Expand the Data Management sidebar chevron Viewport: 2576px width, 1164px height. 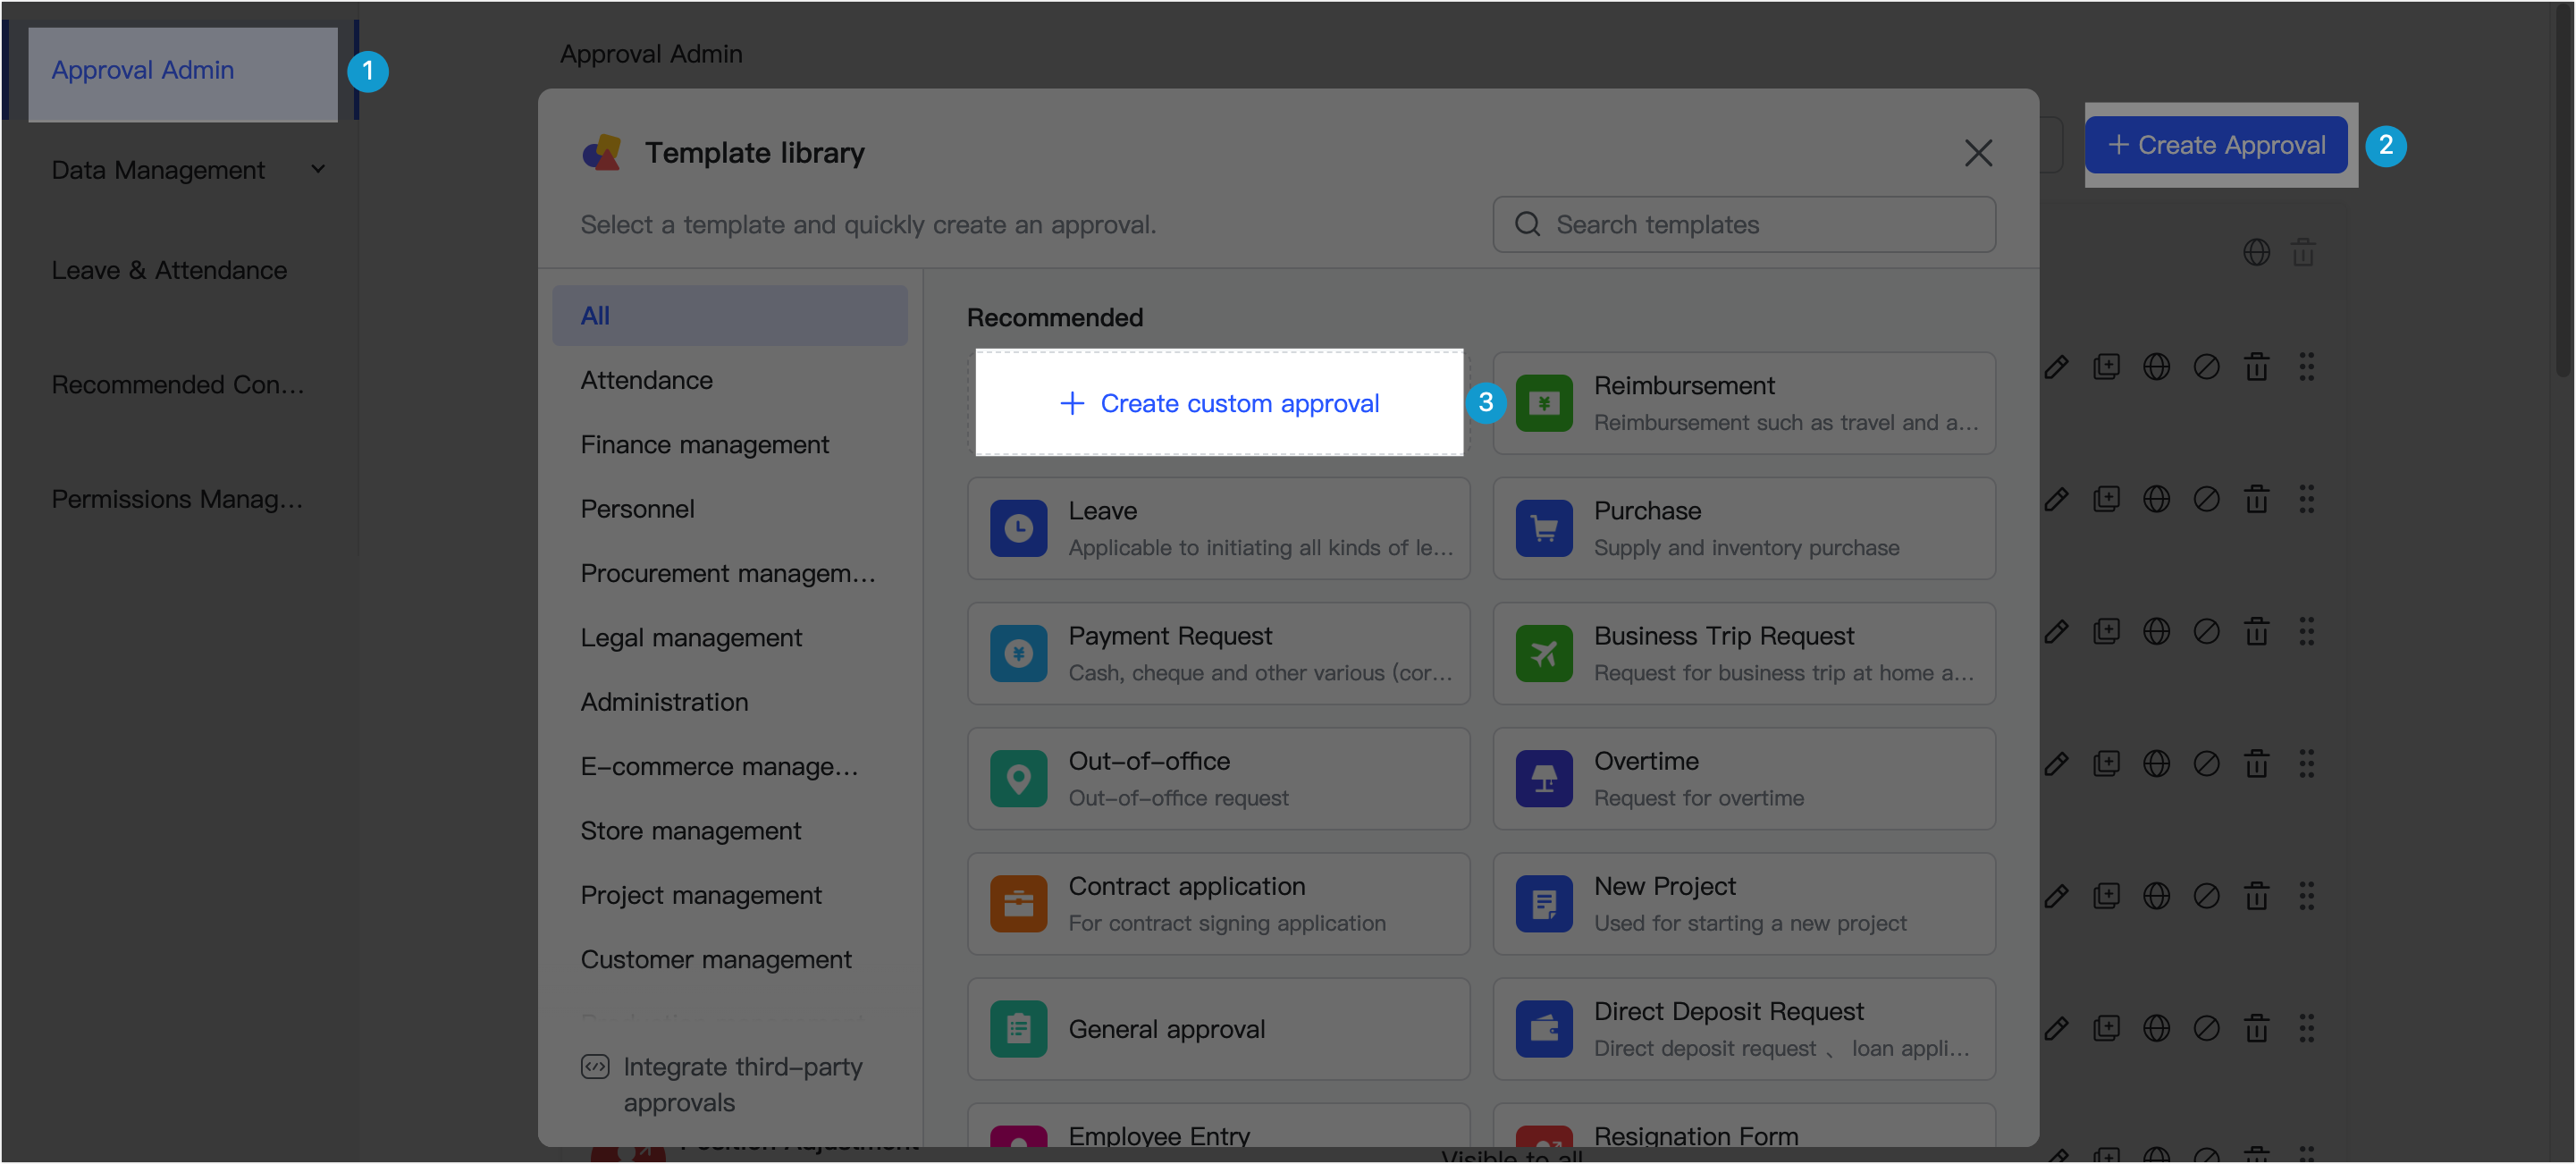pos(318,169)
